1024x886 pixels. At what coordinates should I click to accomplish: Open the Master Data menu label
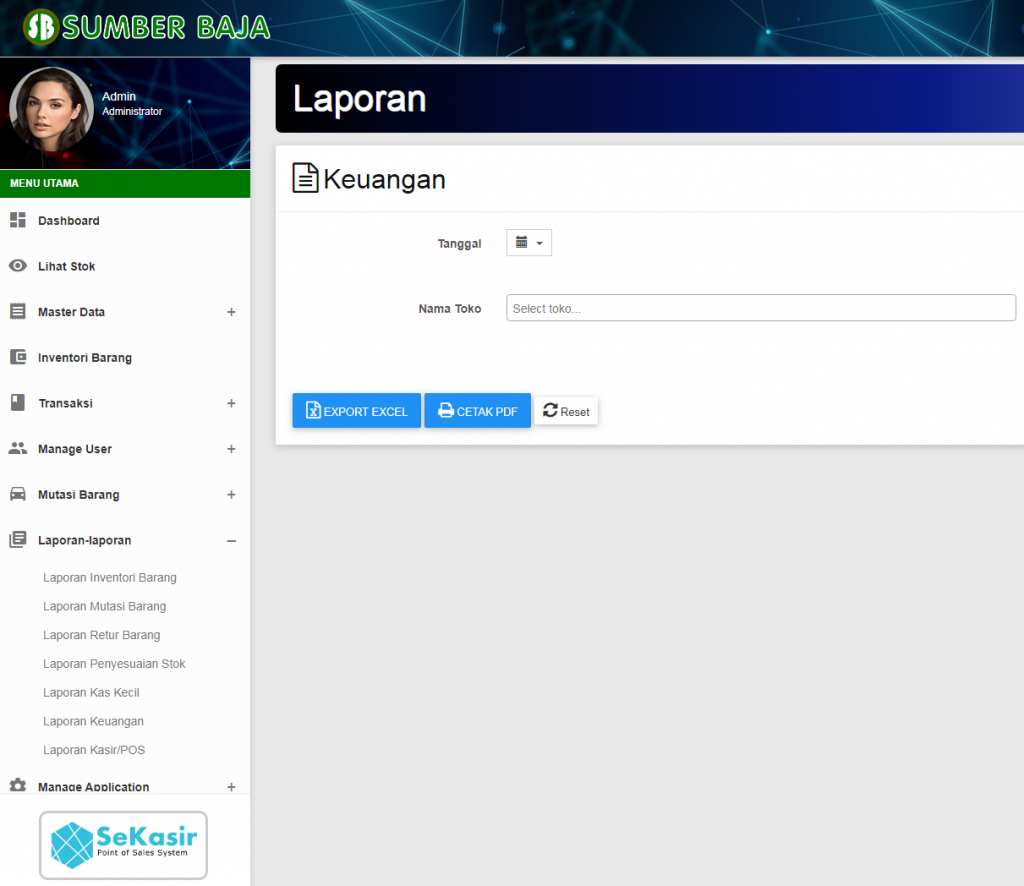(x=71, y=312)
